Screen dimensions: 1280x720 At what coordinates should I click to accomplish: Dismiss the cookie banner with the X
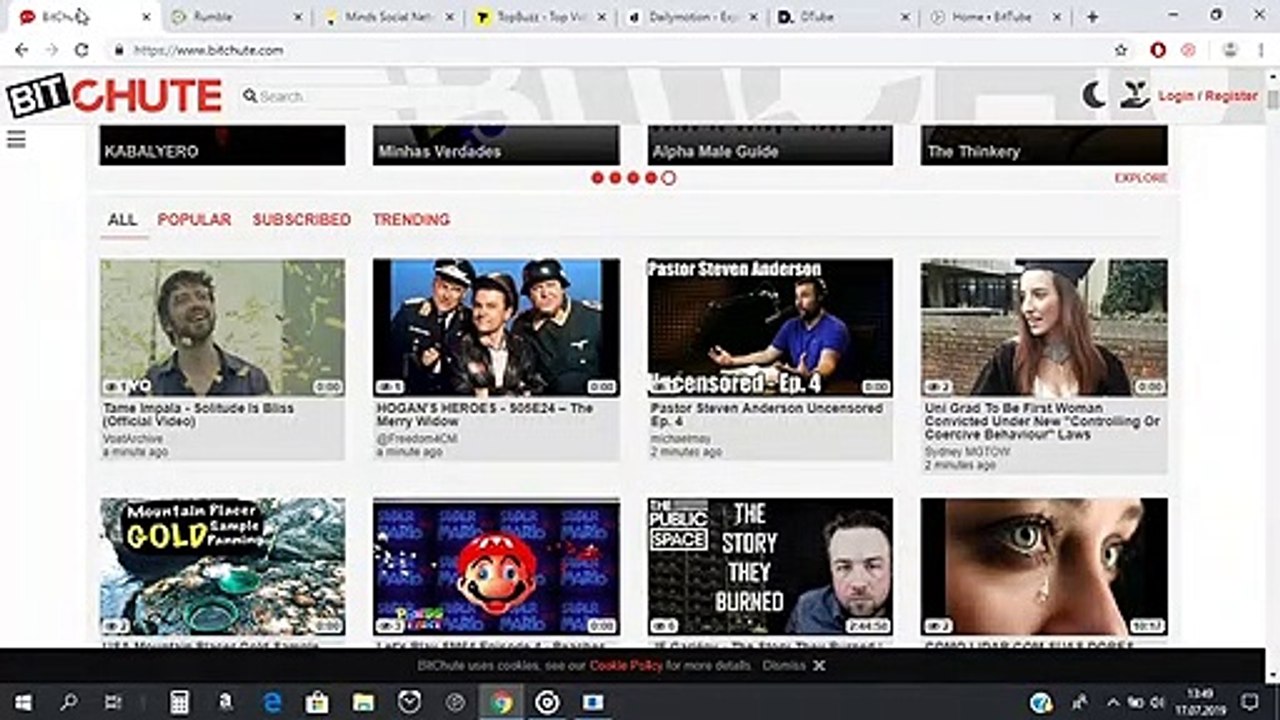click(x=819, y=666)
